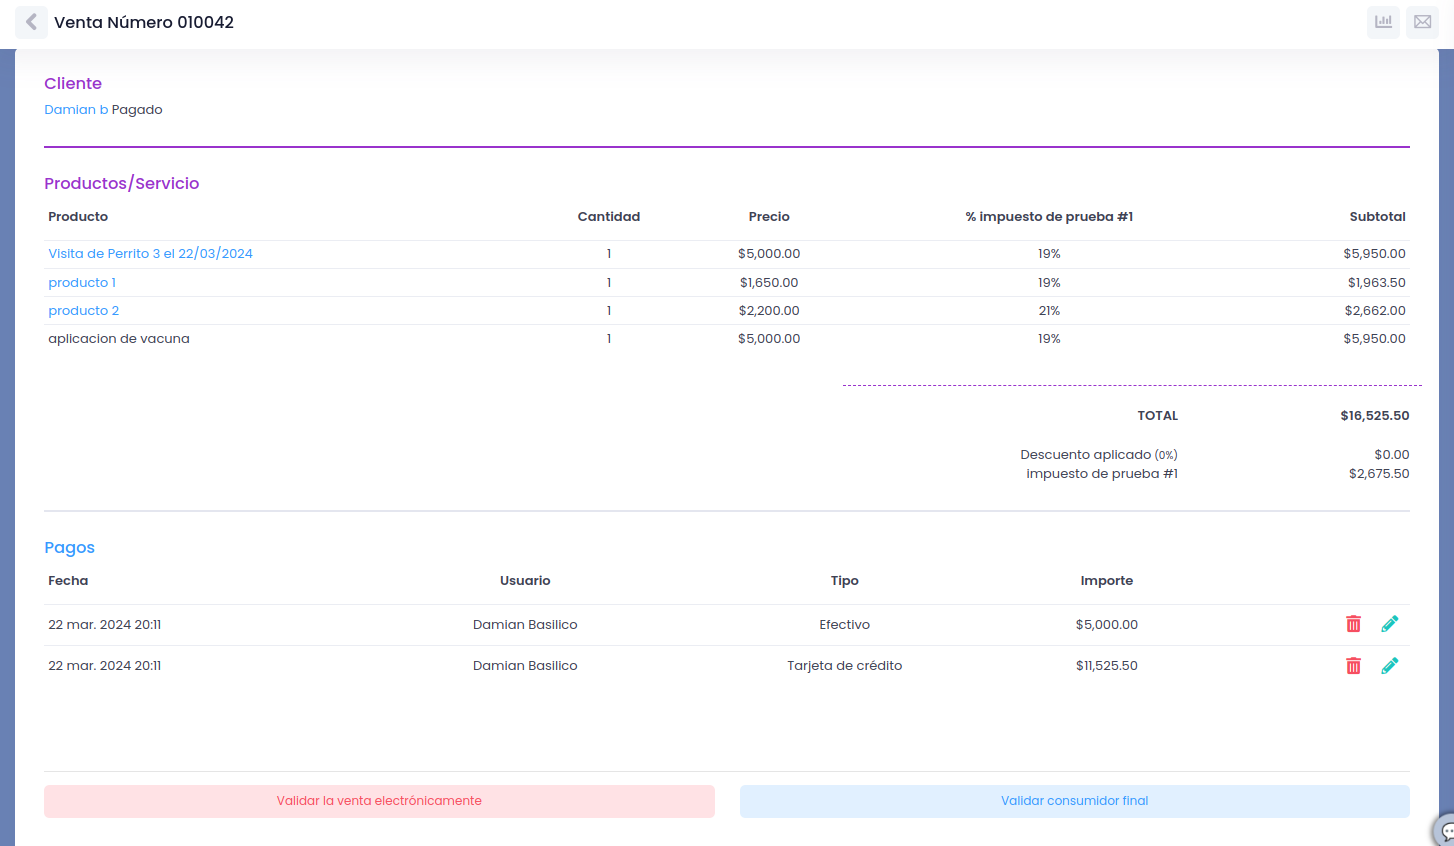Screen dimensions: 1454x846
Task: Click the Pagado status text
Action: 137,110
